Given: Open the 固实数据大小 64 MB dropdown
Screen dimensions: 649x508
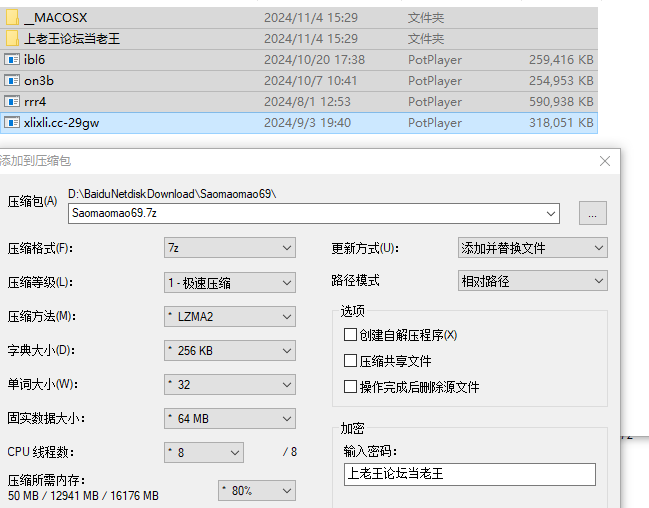Looking at the screenshot, I should tap(230, 419).
